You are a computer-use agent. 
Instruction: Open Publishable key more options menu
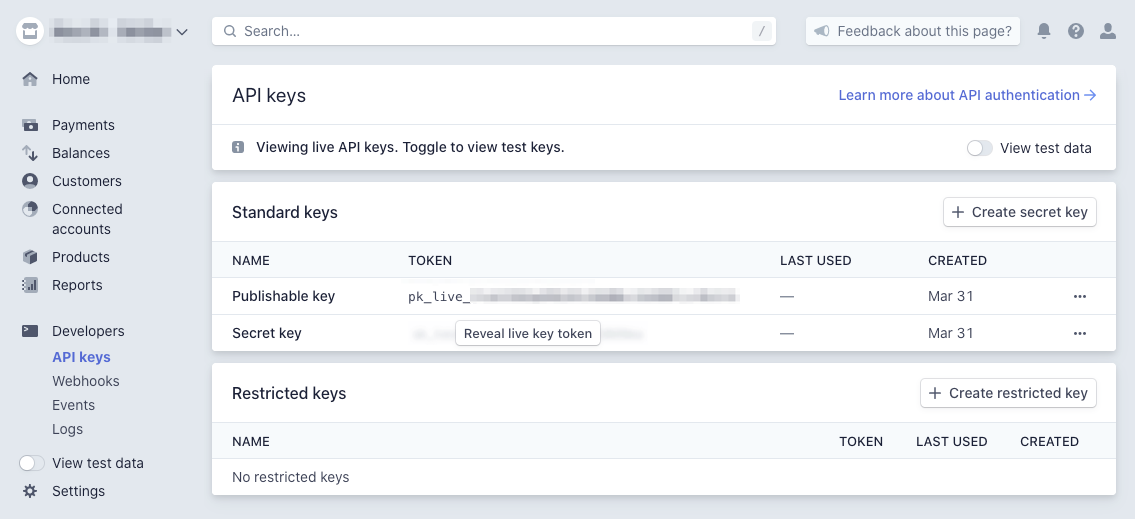pos(1080,296)
